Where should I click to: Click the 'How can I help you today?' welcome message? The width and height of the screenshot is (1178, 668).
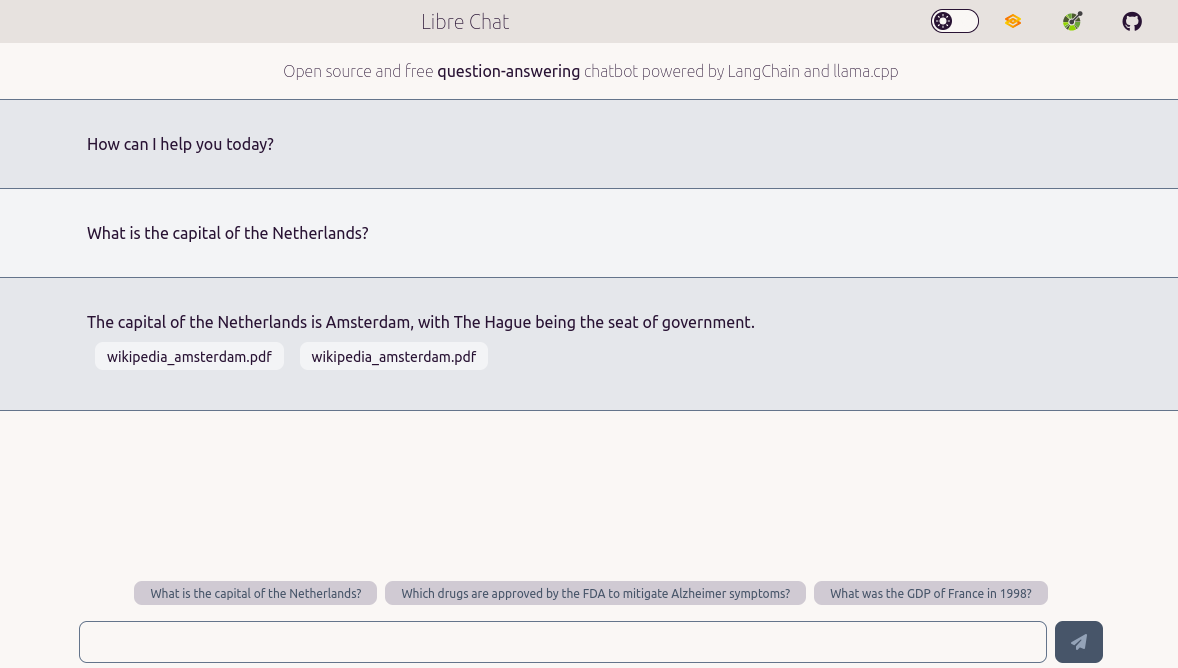[x=180, y=144]
